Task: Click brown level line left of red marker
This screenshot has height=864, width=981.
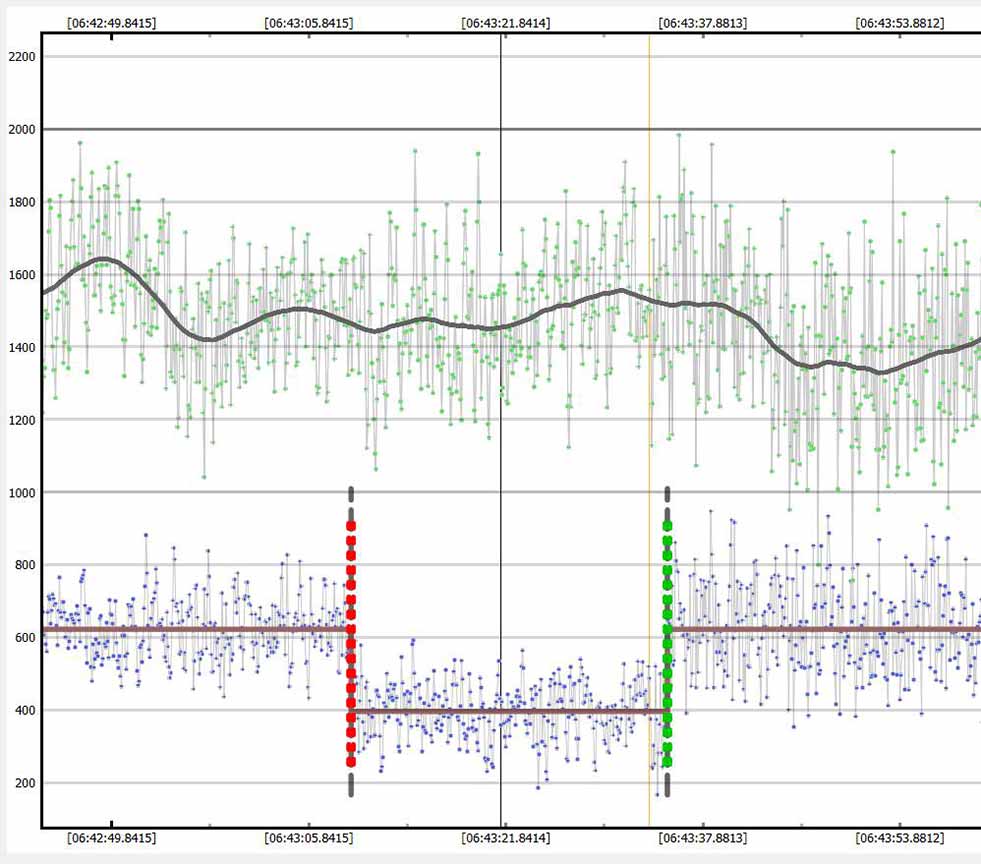Action: 200,629
